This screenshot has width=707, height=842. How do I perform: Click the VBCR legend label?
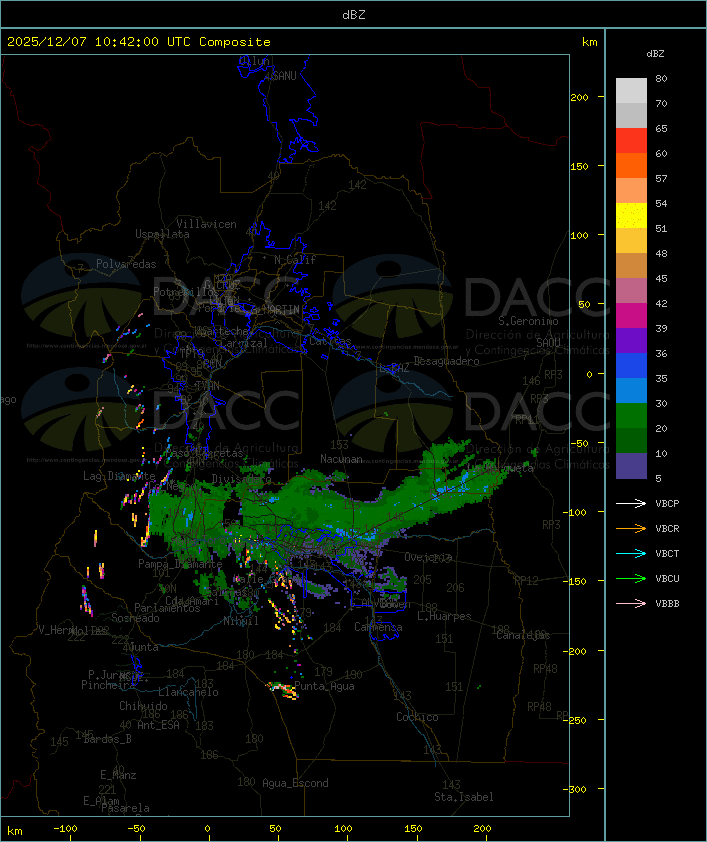tap(667, 528)
